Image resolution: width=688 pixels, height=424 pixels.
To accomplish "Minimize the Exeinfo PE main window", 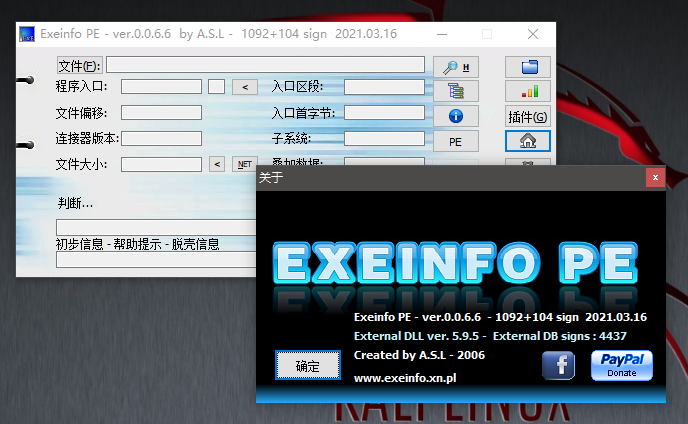I will click(x=442, y=34).
